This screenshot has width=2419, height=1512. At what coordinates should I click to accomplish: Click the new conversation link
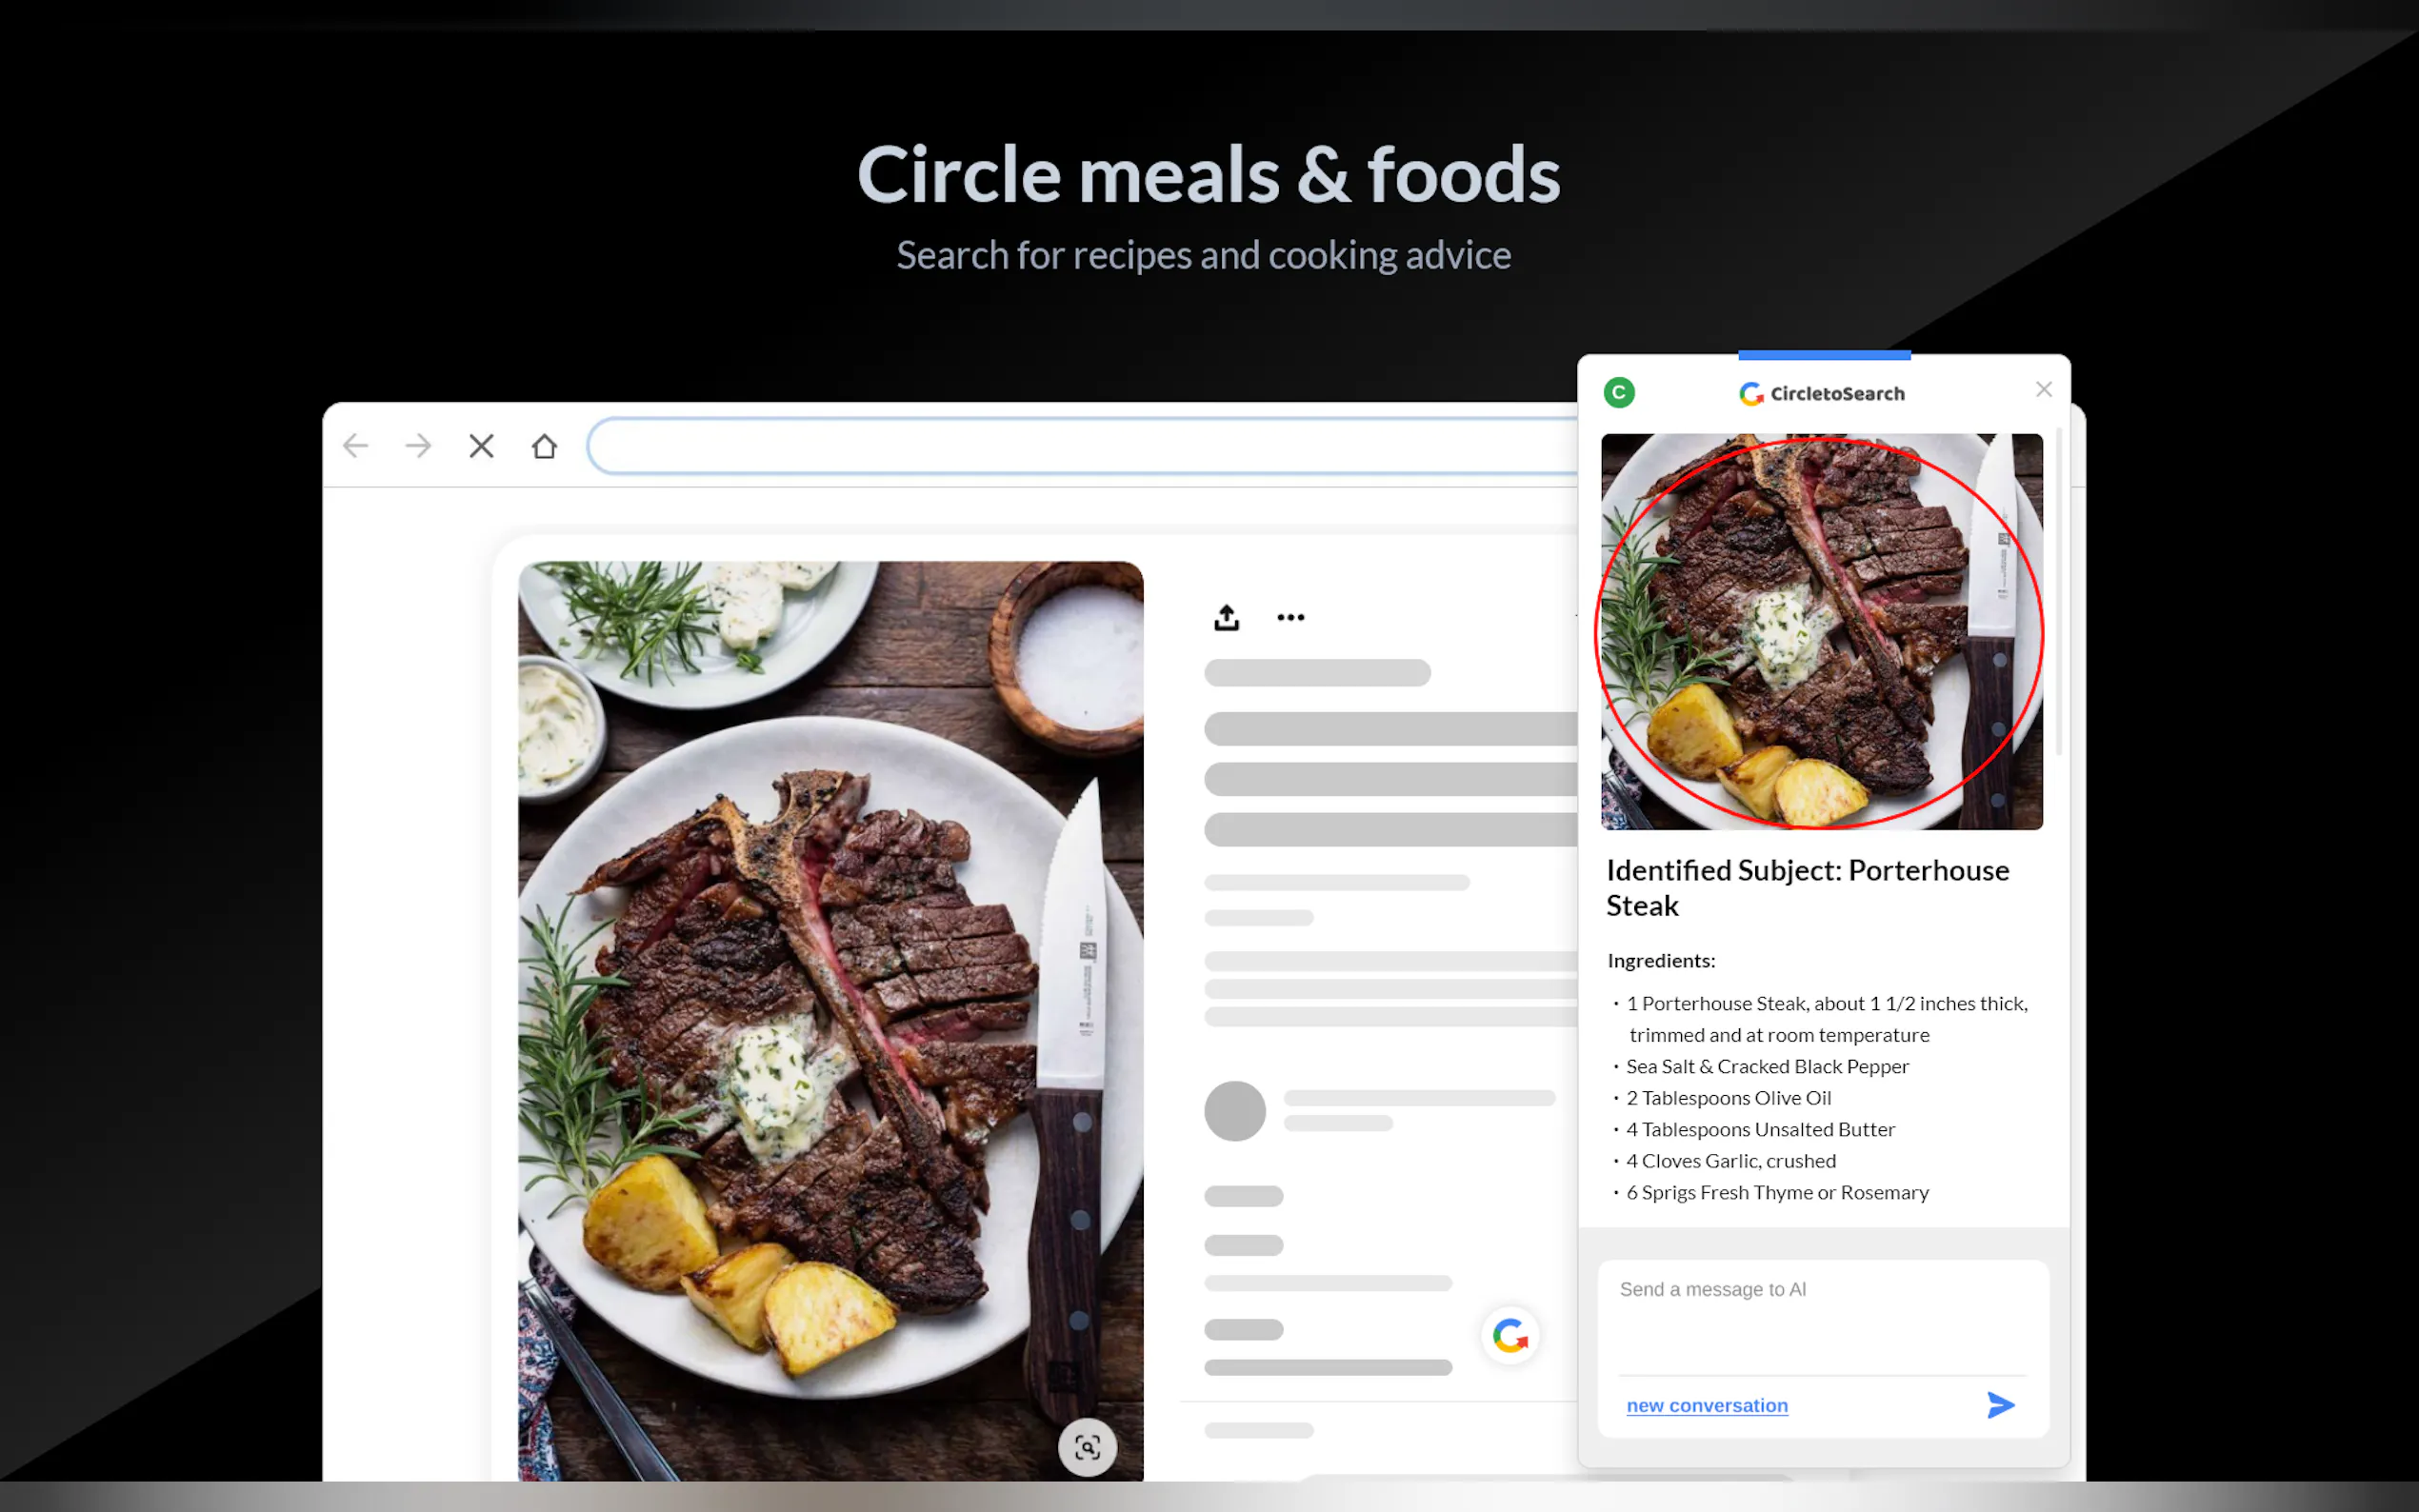(1706, 1405)
